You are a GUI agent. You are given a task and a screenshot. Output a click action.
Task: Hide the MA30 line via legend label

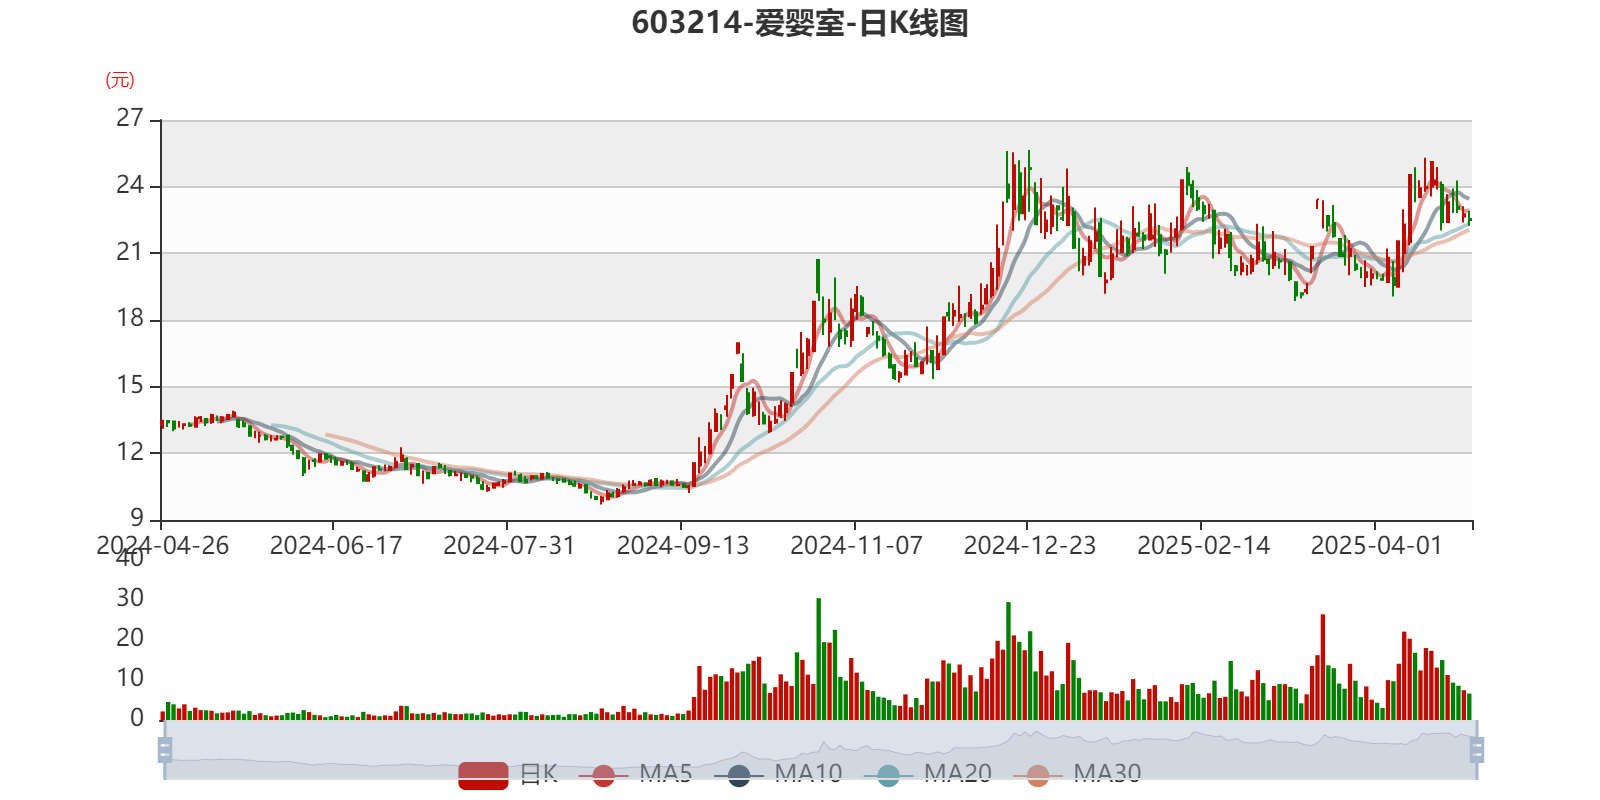point(1107,773)
